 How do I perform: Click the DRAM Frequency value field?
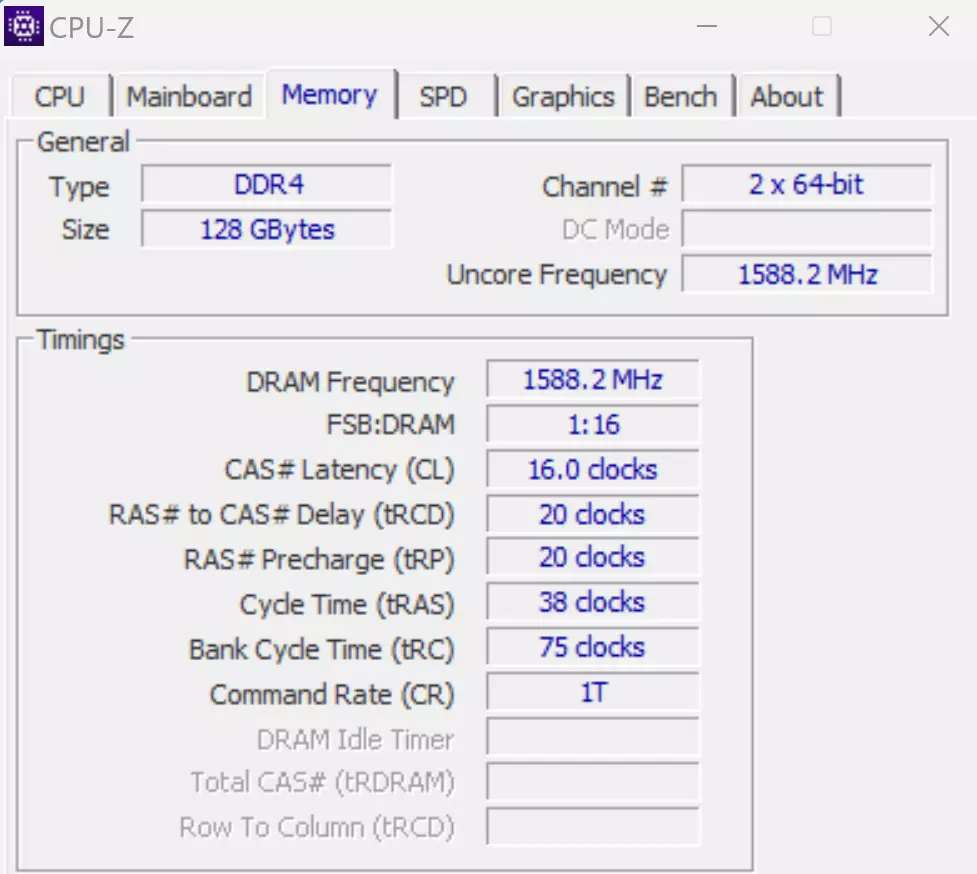click(x=593, y=379)
